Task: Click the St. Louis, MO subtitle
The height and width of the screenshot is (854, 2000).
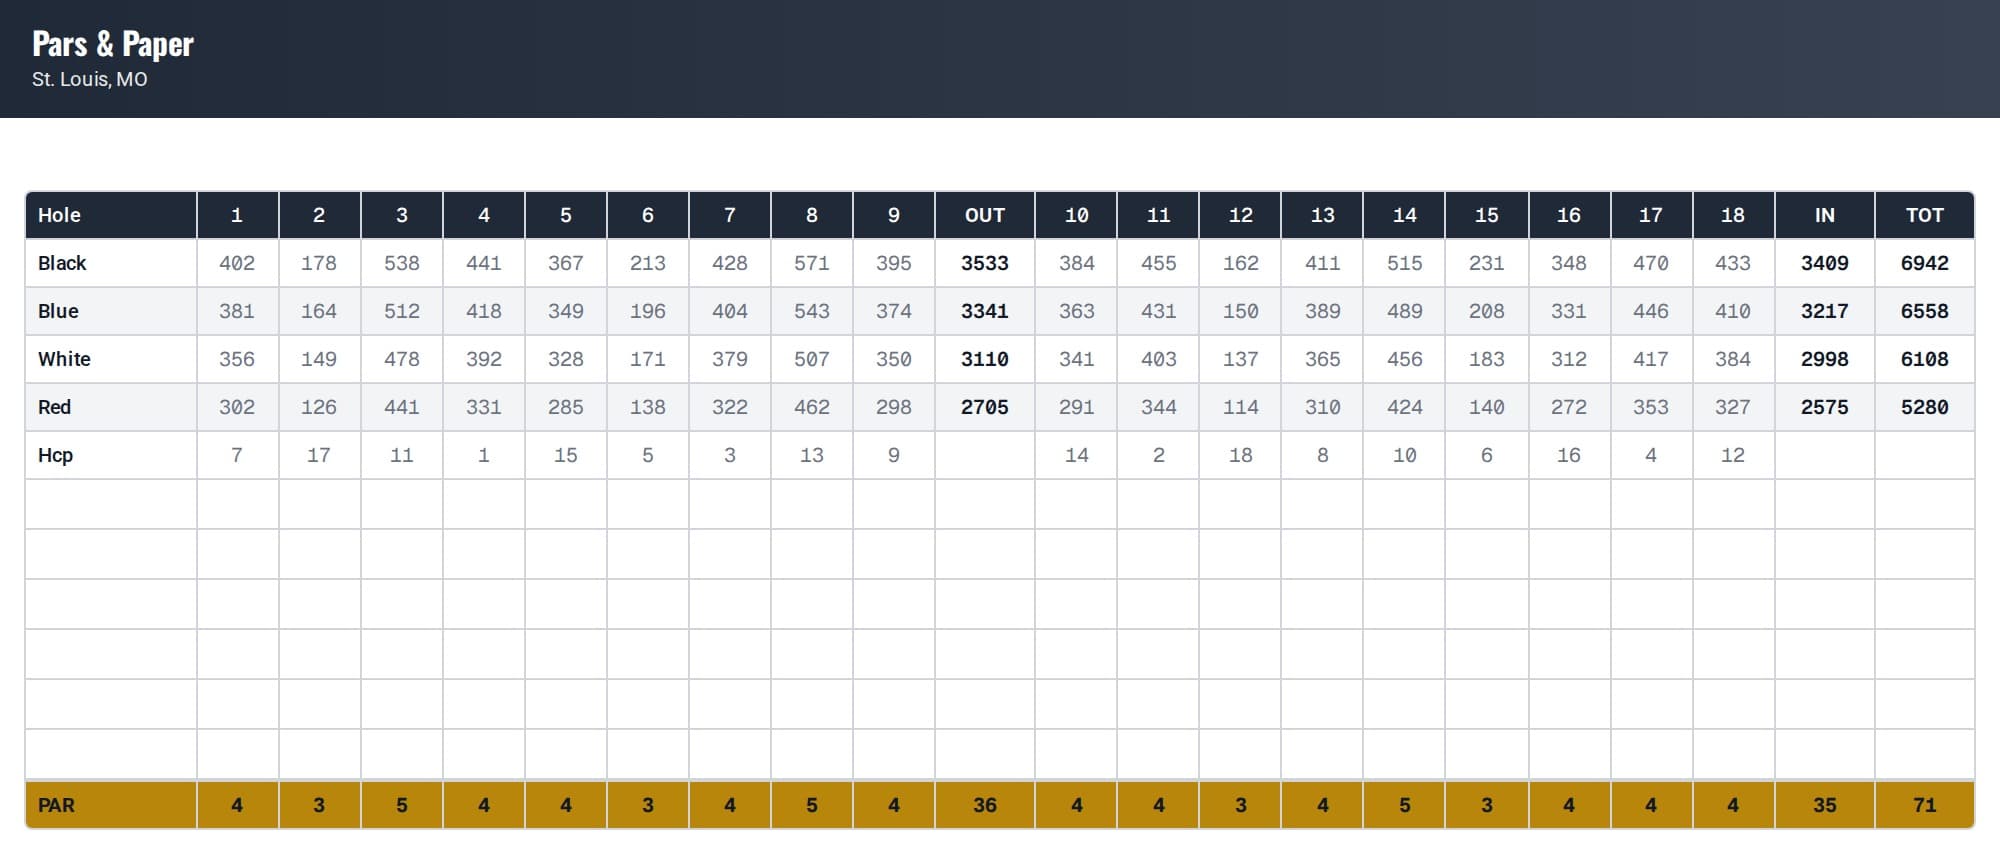Action: click(x=90, y=79)
